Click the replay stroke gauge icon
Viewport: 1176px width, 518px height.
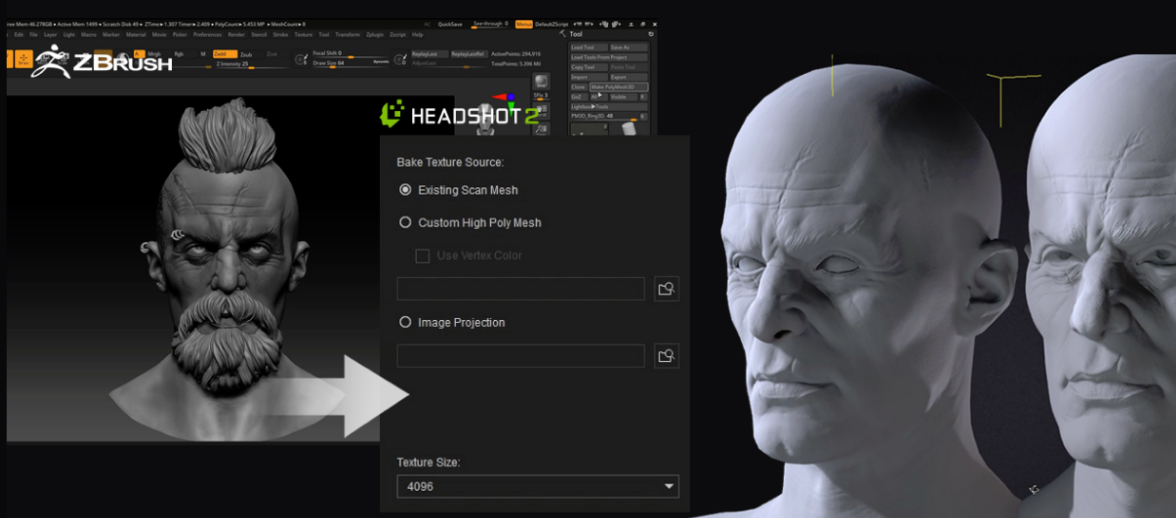point(400,59)
